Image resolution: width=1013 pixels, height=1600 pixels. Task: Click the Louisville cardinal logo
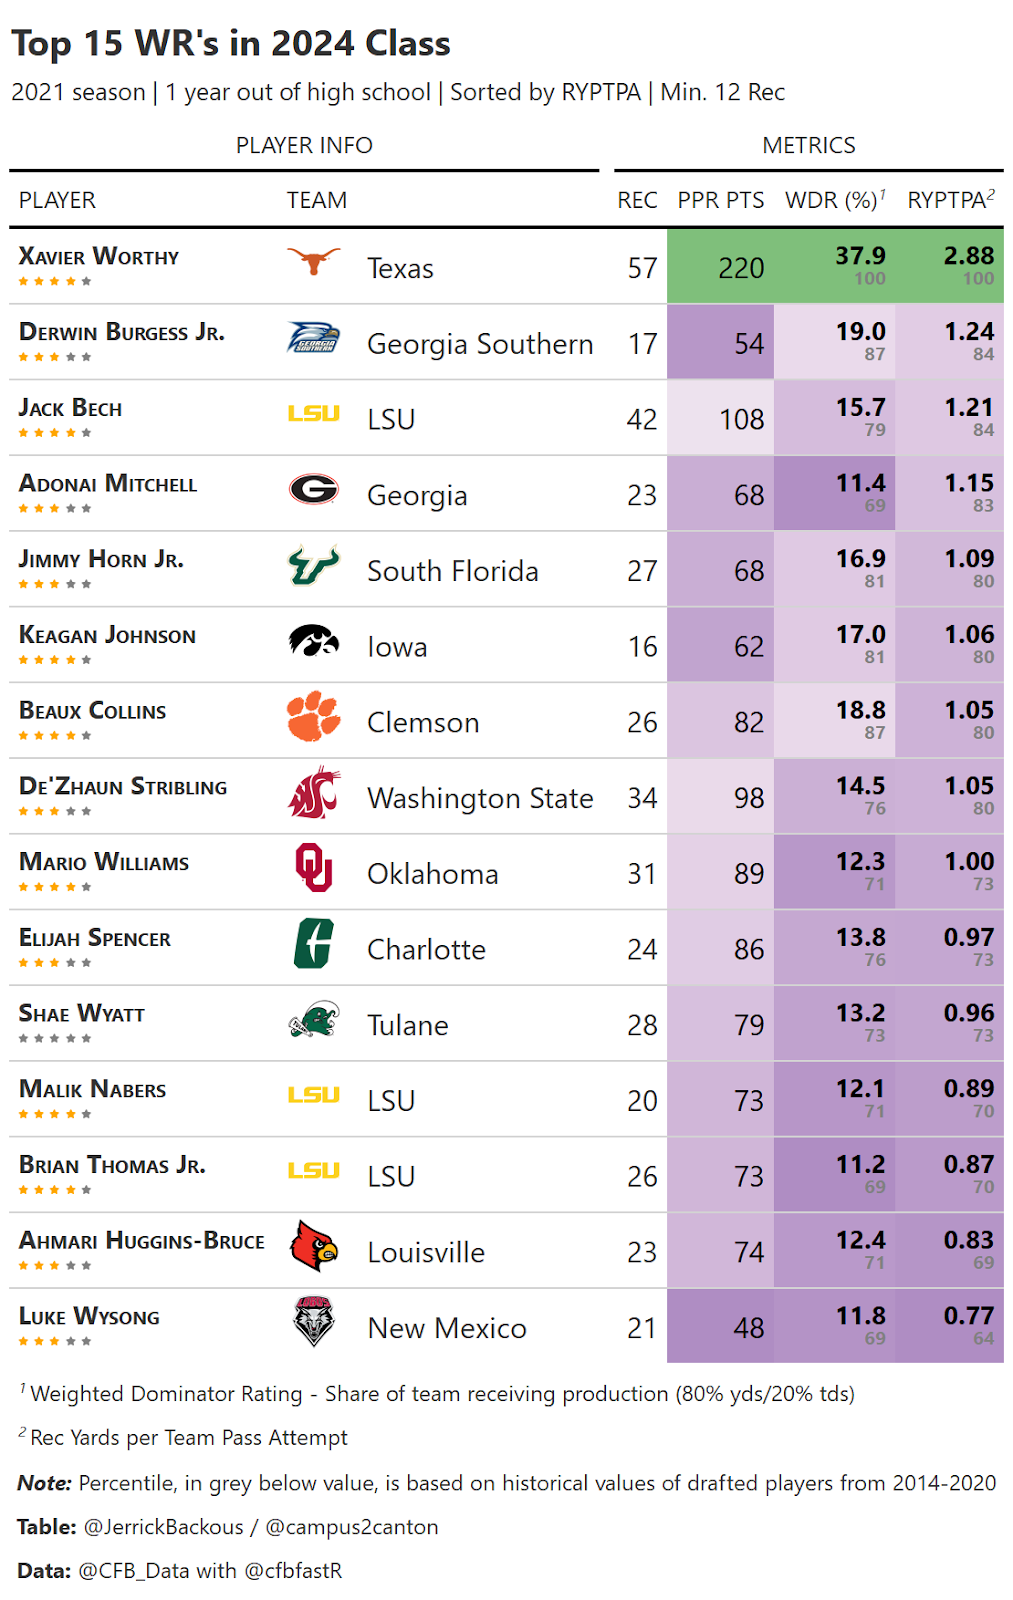(313, 1246)
